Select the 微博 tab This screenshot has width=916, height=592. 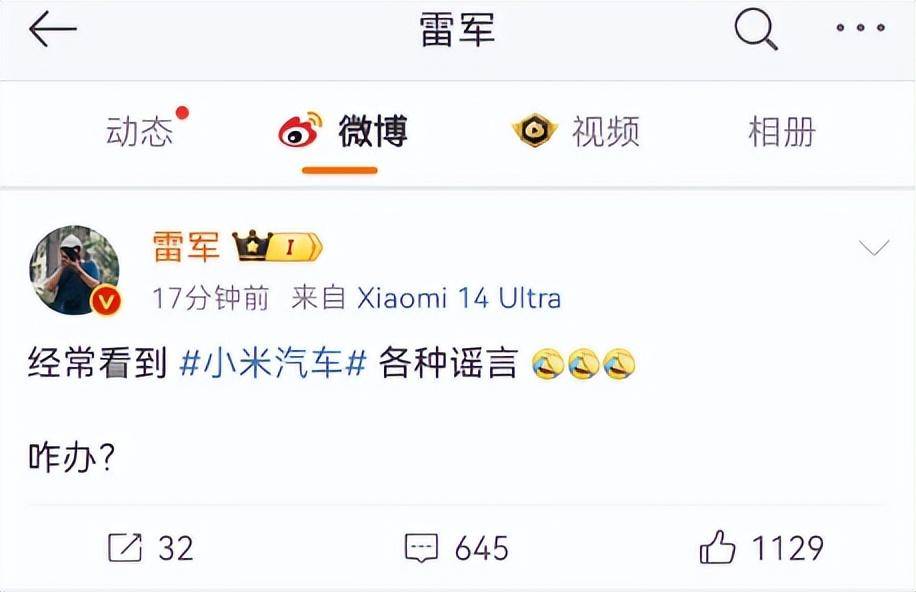(x=373, y=130)
